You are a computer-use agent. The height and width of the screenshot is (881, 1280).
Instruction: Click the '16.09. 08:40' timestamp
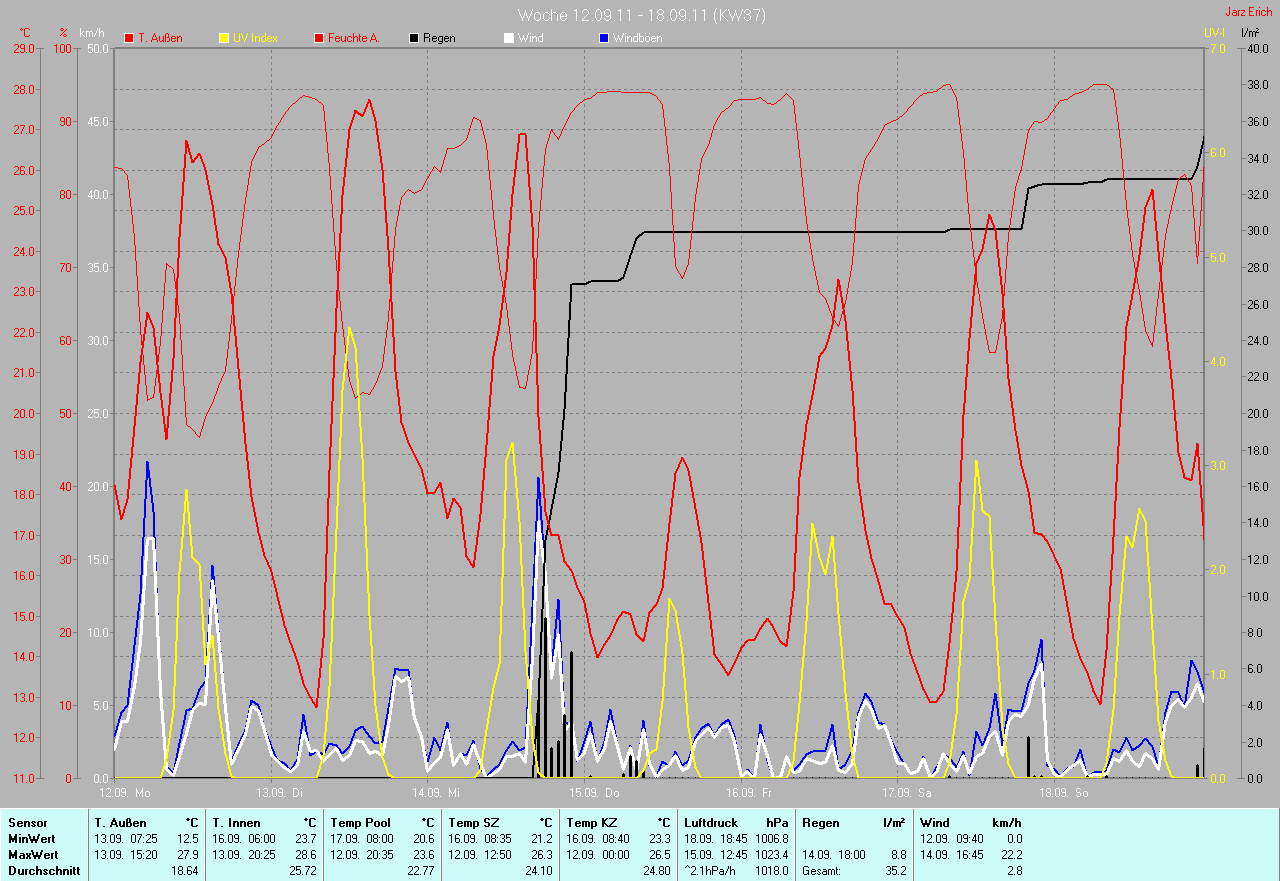(600, 838)
